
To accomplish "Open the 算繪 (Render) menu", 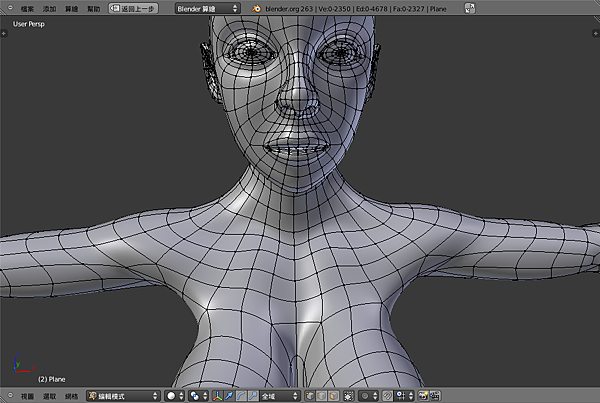I will click(71, 7).
